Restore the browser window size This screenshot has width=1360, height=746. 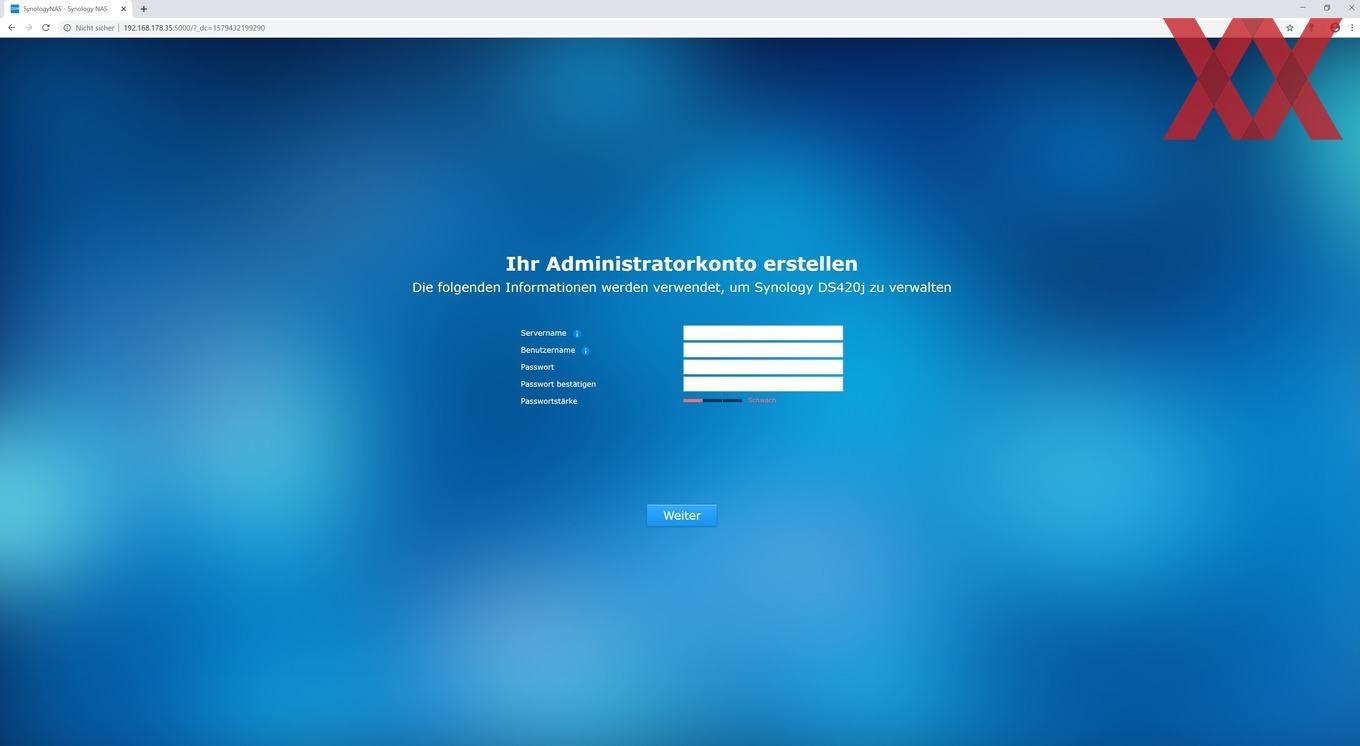pyautogui.click(x=1327, y=8)
